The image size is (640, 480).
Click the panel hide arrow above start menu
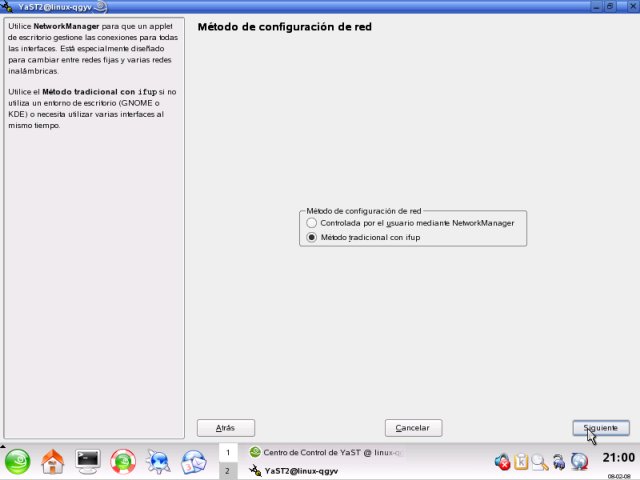click(x=2, y=446)
